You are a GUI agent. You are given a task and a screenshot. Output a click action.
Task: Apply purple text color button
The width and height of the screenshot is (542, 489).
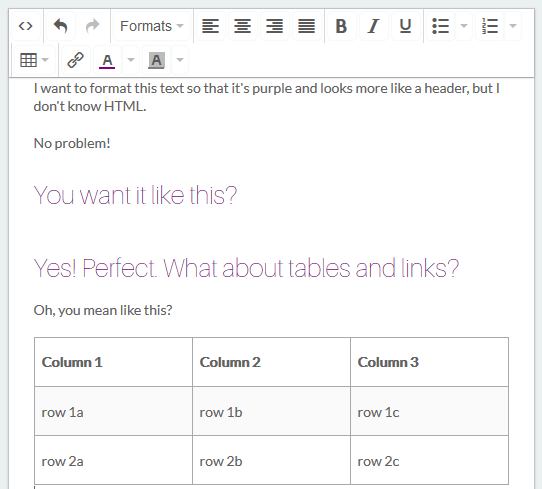coord(107,60)
